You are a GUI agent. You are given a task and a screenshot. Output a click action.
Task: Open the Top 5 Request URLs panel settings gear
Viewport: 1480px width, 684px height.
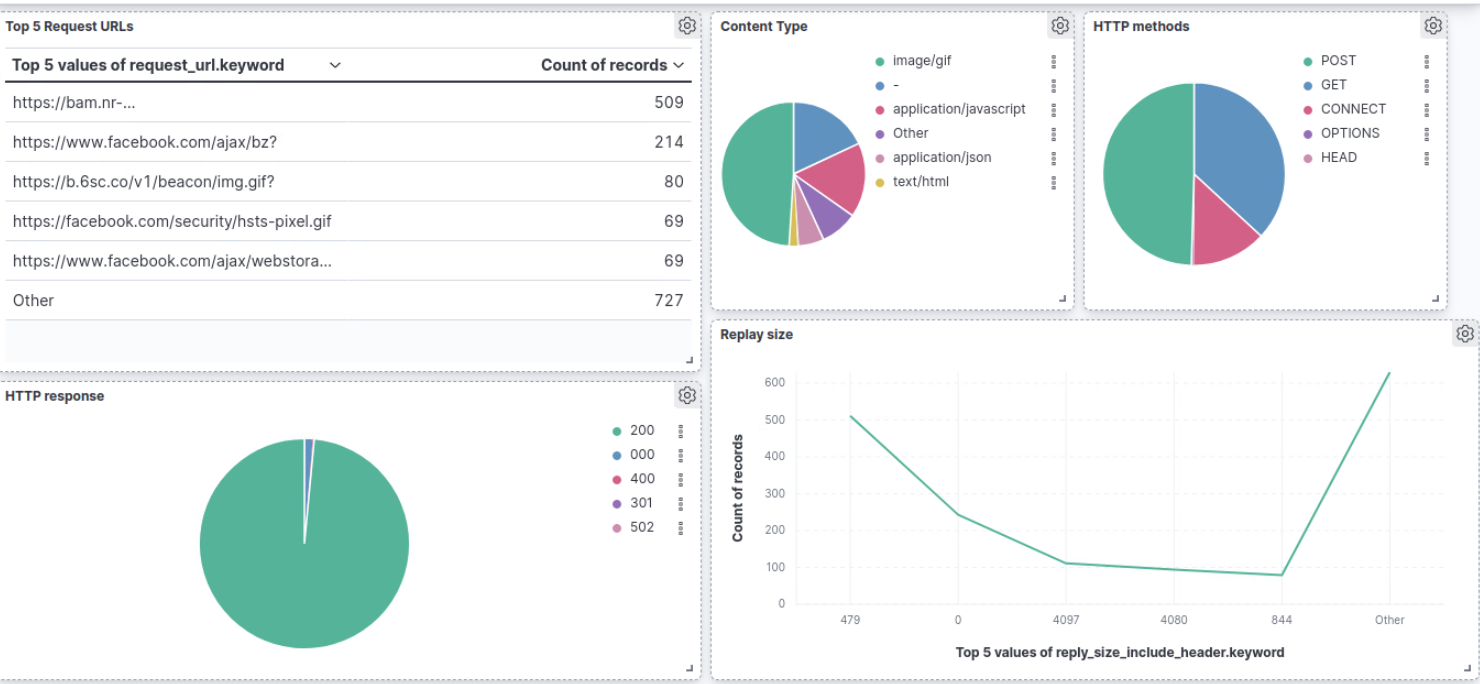(x=687, y=25)
